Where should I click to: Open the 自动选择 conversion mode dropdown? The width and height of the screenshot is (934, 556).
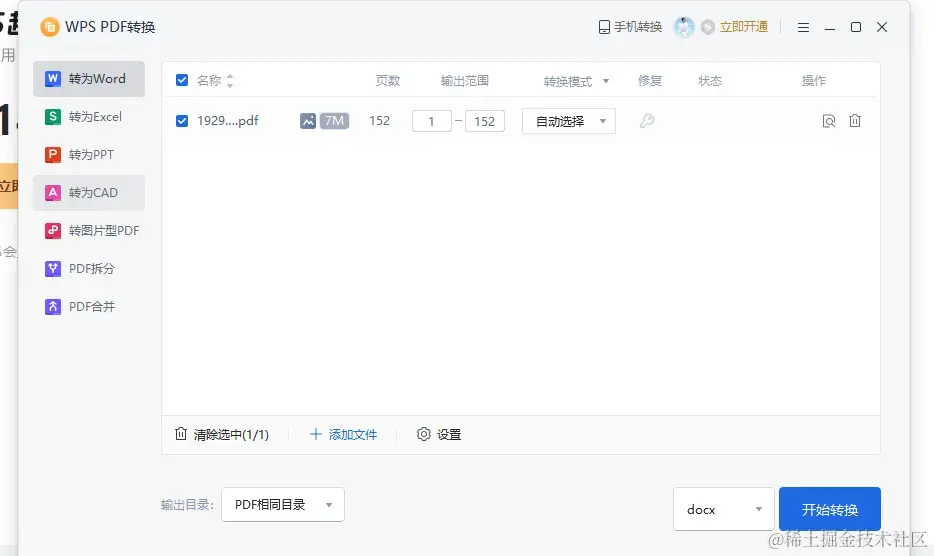(569, 121)
